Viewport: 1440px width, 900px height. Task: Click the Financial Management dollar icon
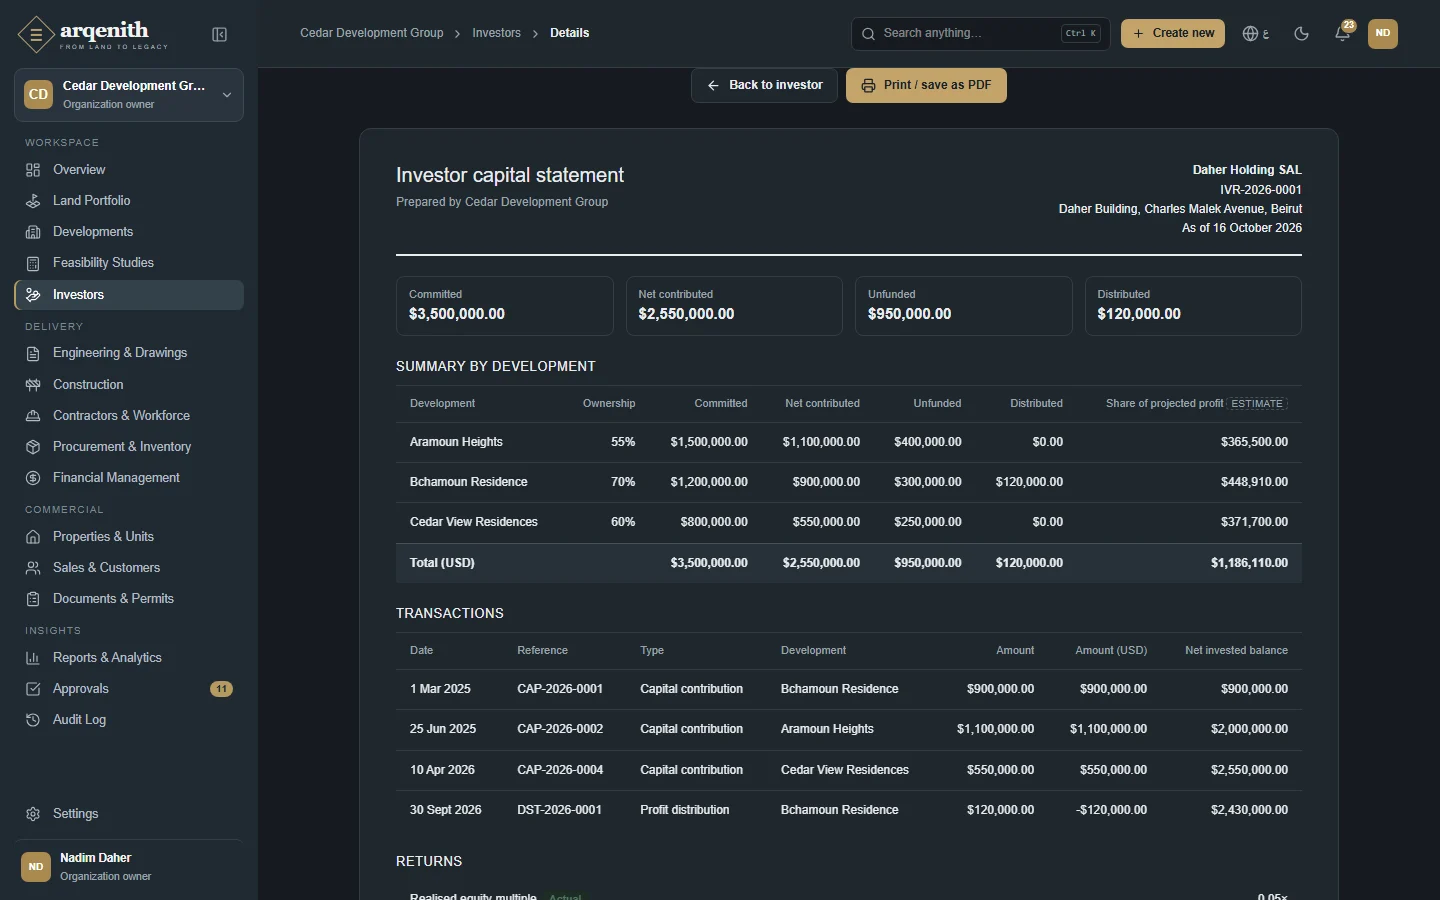coord(33,478)
